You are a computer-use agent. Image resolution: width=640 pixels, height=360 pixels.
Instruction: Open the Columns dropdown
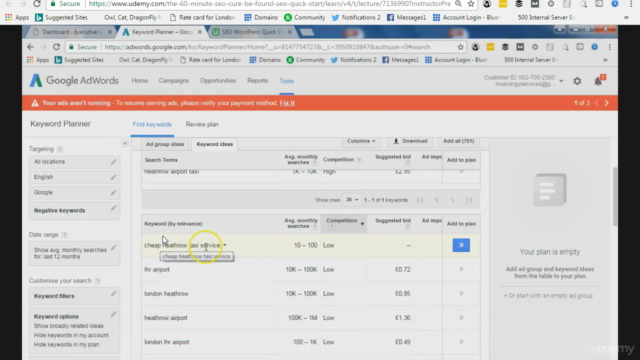pyautogui.click(x=361, y=141)
